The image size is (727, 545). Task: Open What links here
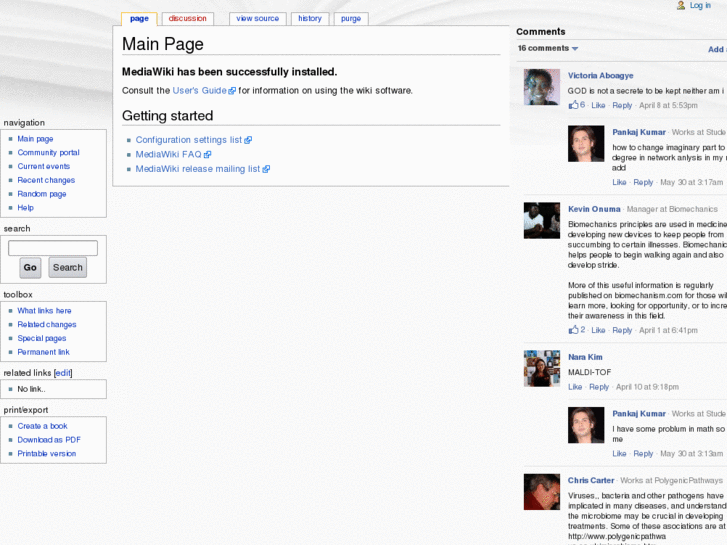(45, 311)
